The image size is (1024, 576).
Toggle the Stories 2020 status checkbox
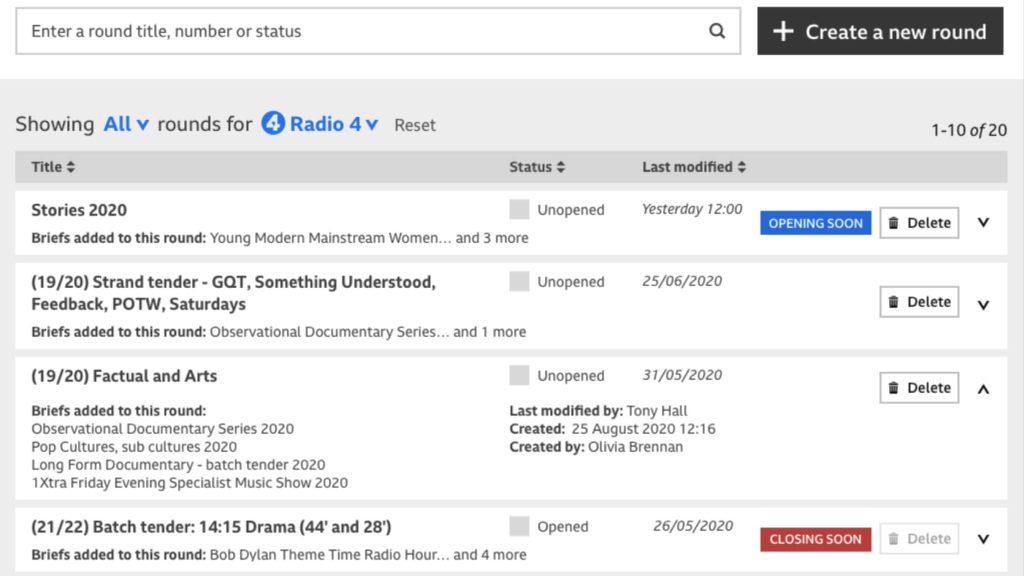(519, 210)
